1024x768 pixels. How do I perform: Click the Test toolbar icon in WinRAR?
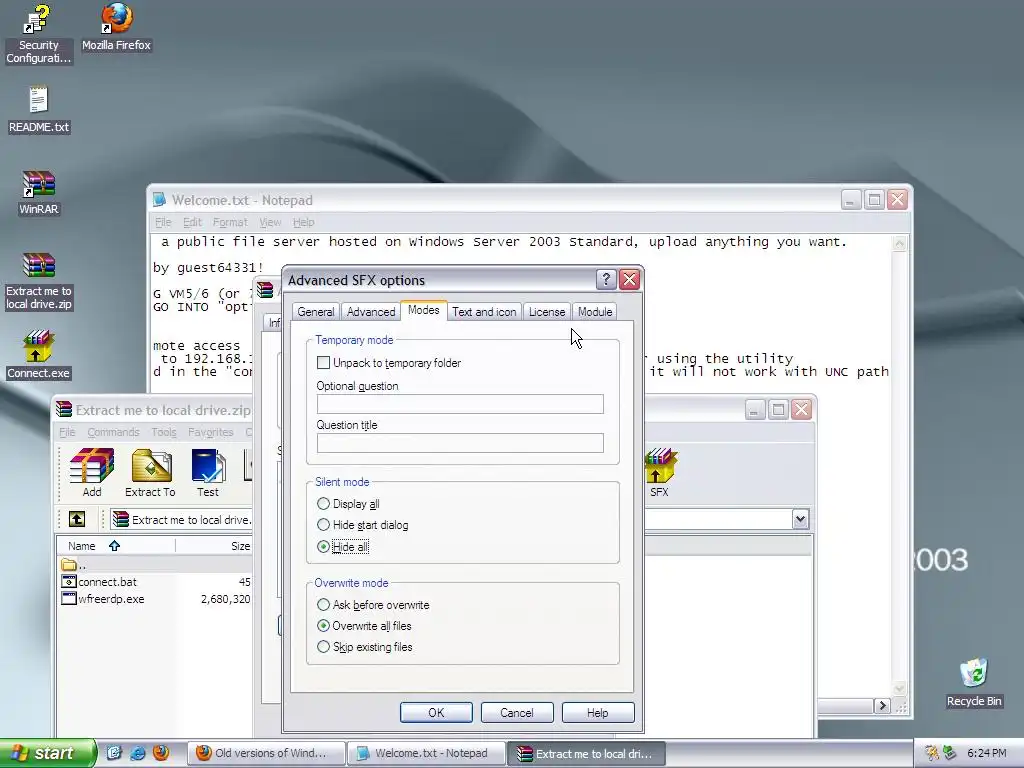pyautogui.click(x=208, y=473)
